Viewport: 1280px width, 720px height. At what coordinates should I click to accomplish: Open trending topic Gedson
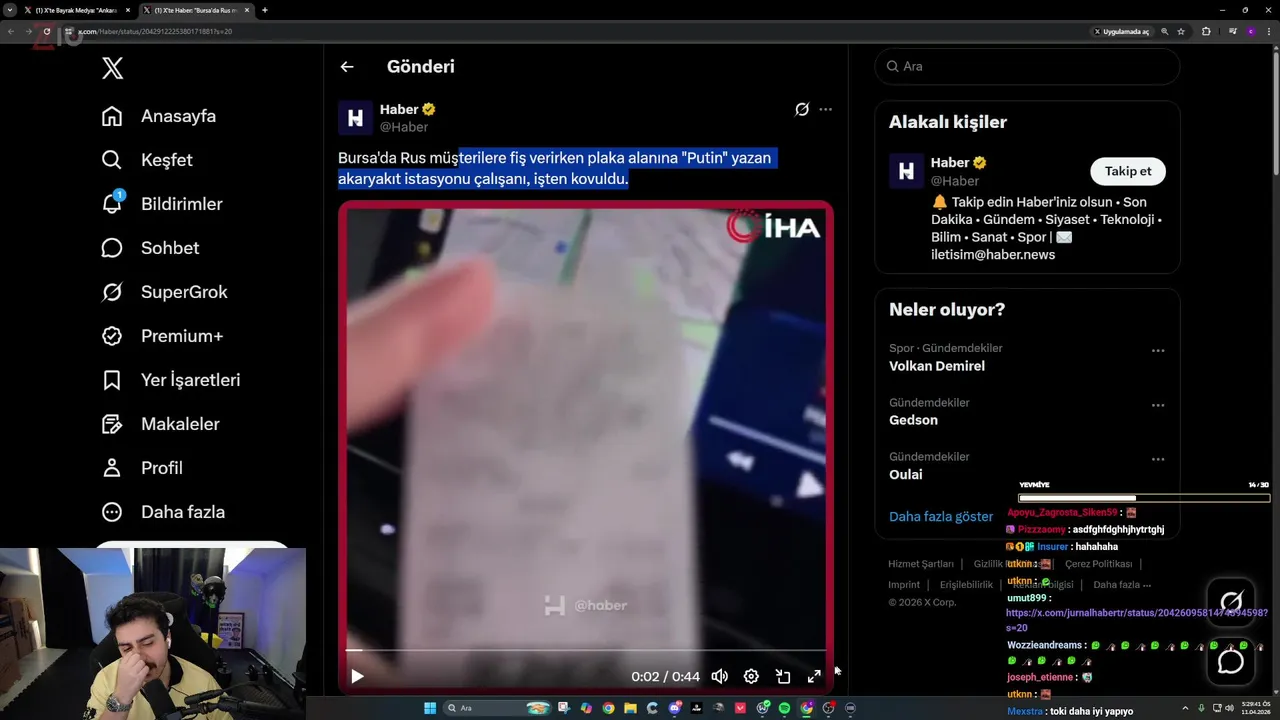pyautogui.click(x=913, y=420)
